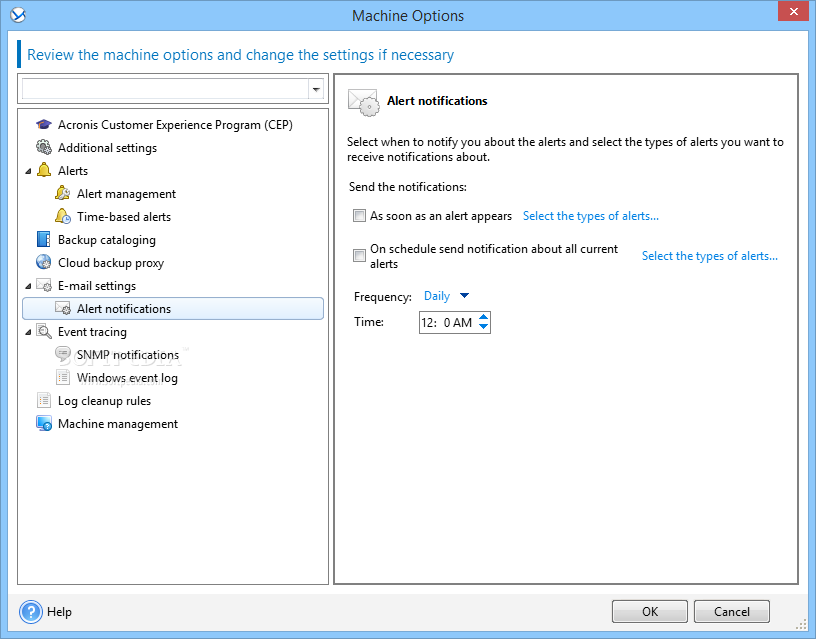
Task: Select 'SNMP notifications' in the tree
Action: (128, 354)
